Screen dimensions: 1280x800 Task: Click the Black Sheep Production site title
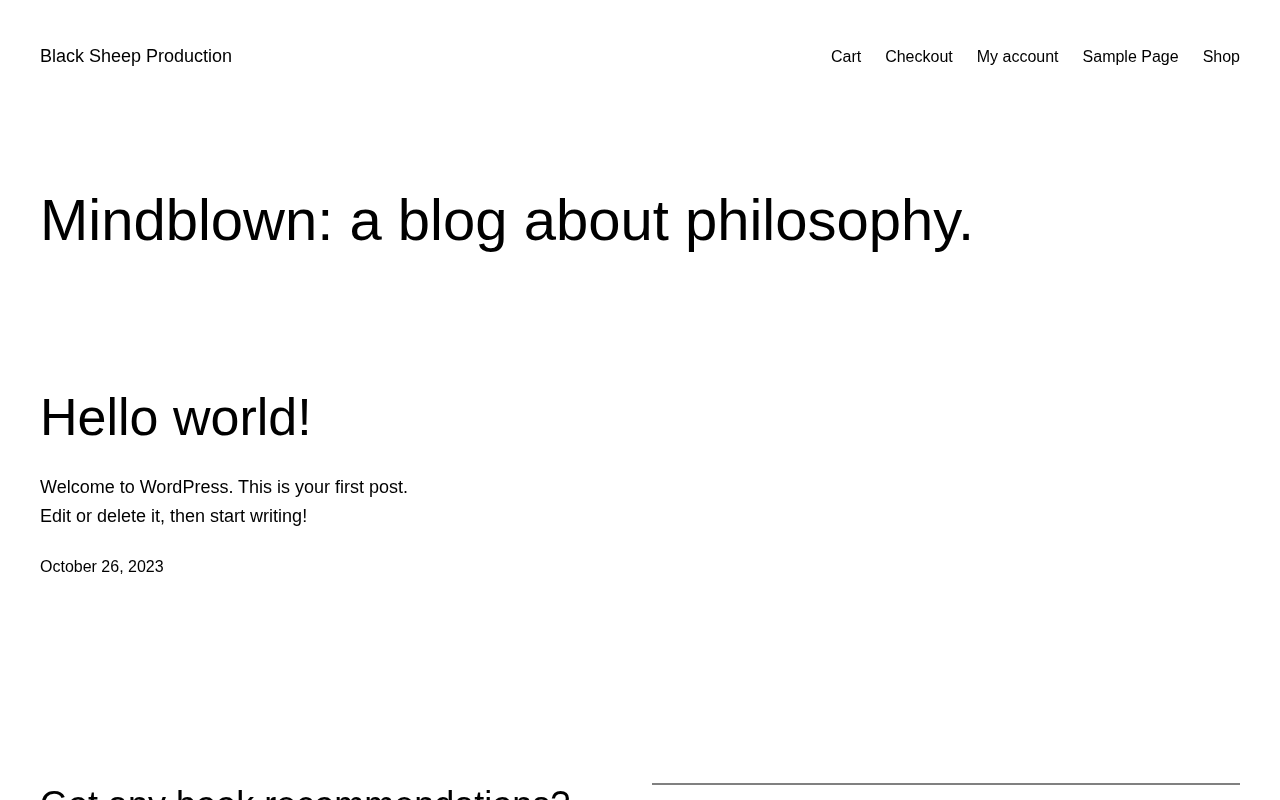136,56
